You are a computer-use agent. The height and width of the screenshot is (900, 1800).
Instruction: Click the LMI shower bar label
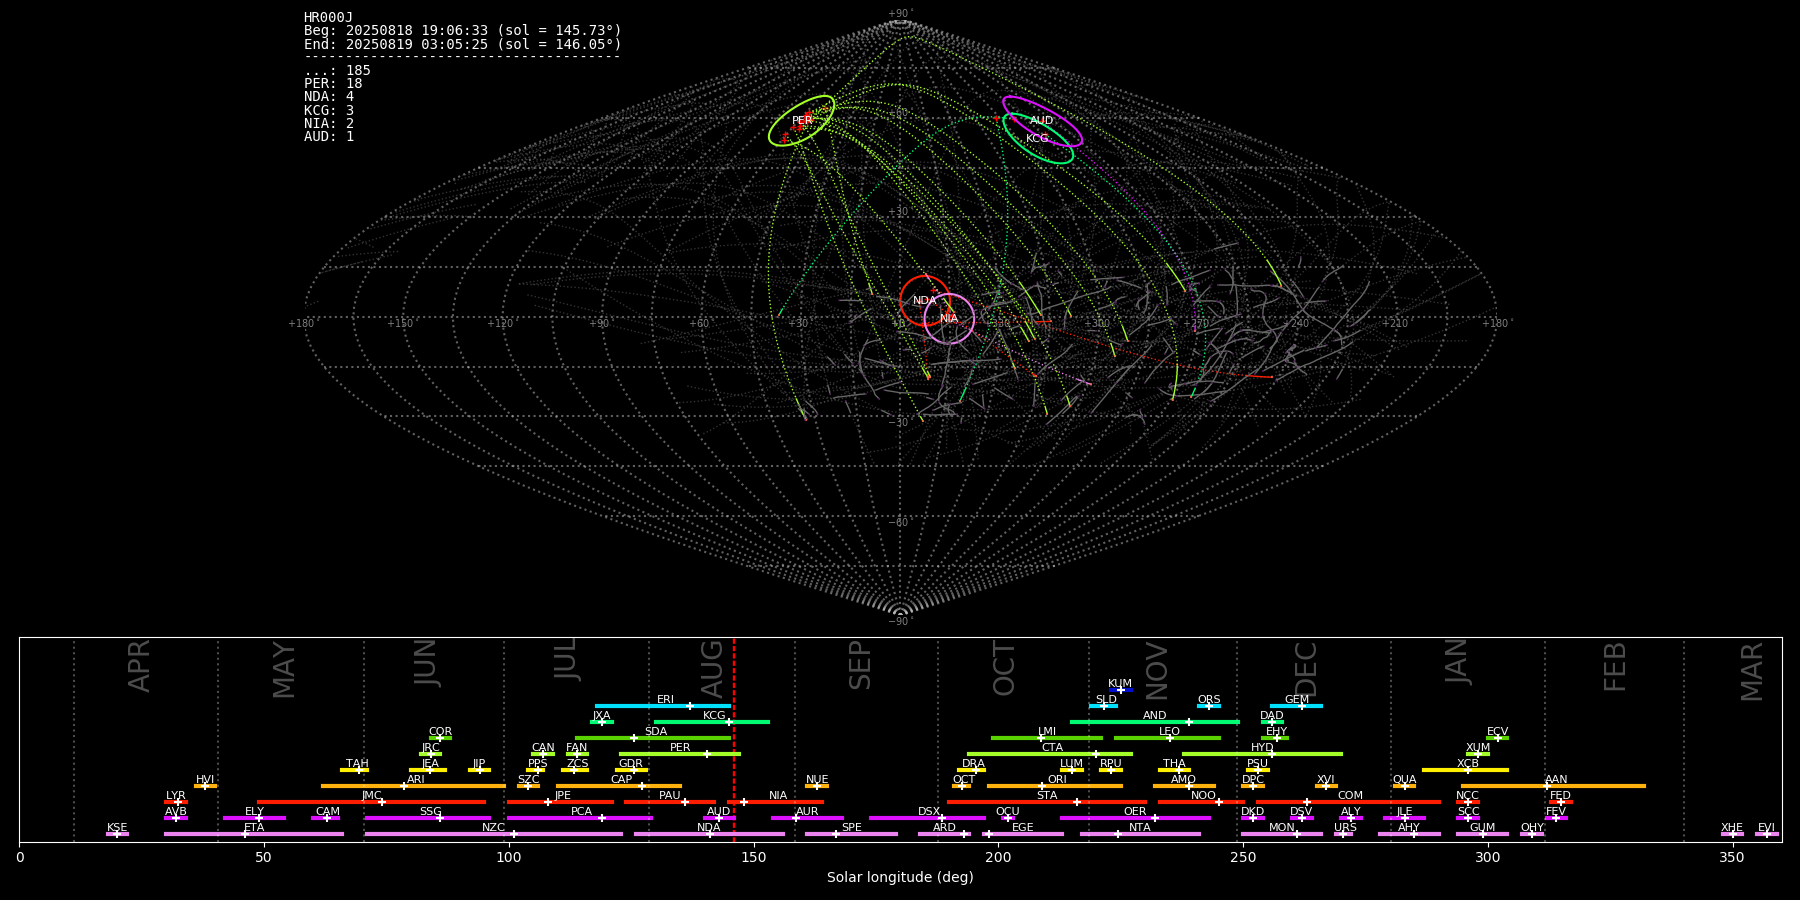pos(1047,732)
